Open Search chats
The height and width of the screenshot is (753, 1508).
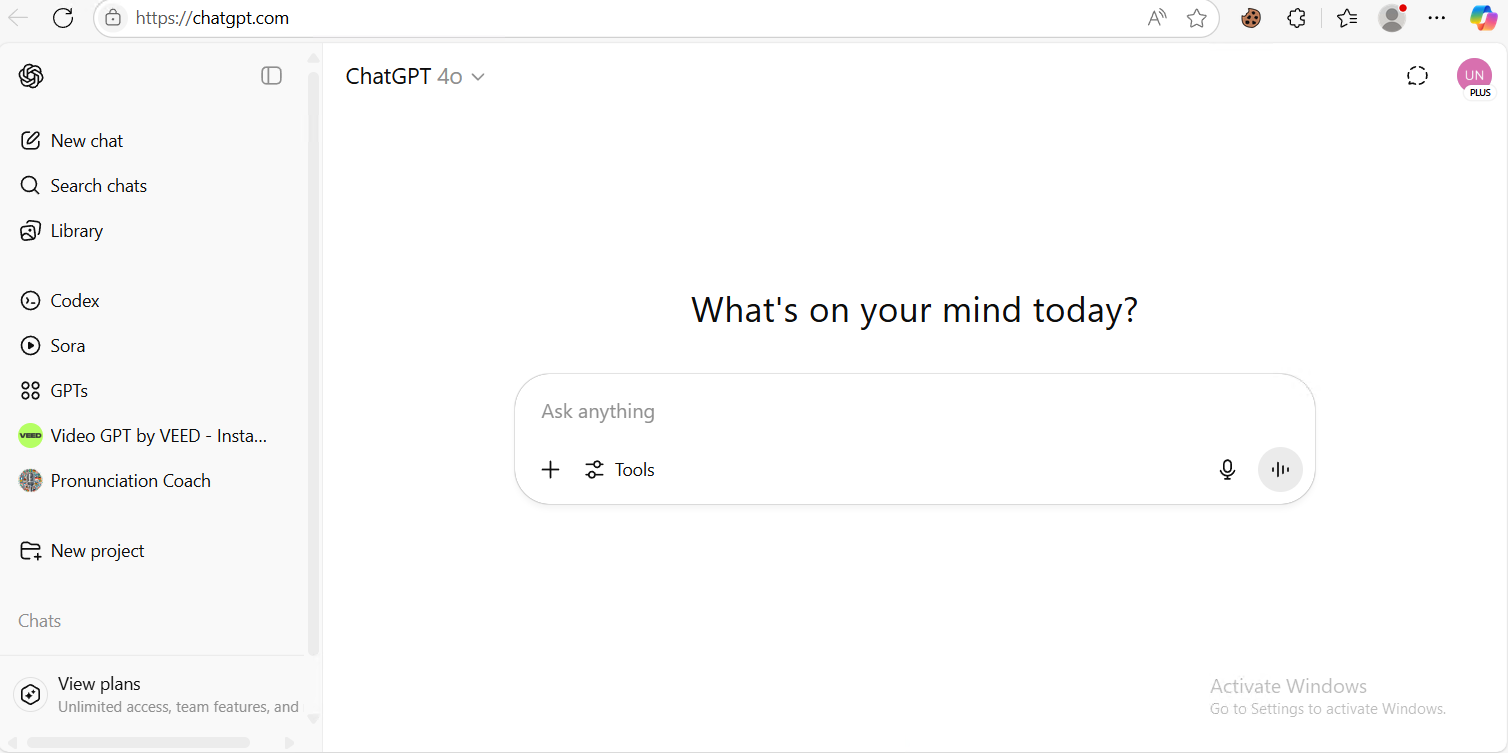tap(98, 186)
